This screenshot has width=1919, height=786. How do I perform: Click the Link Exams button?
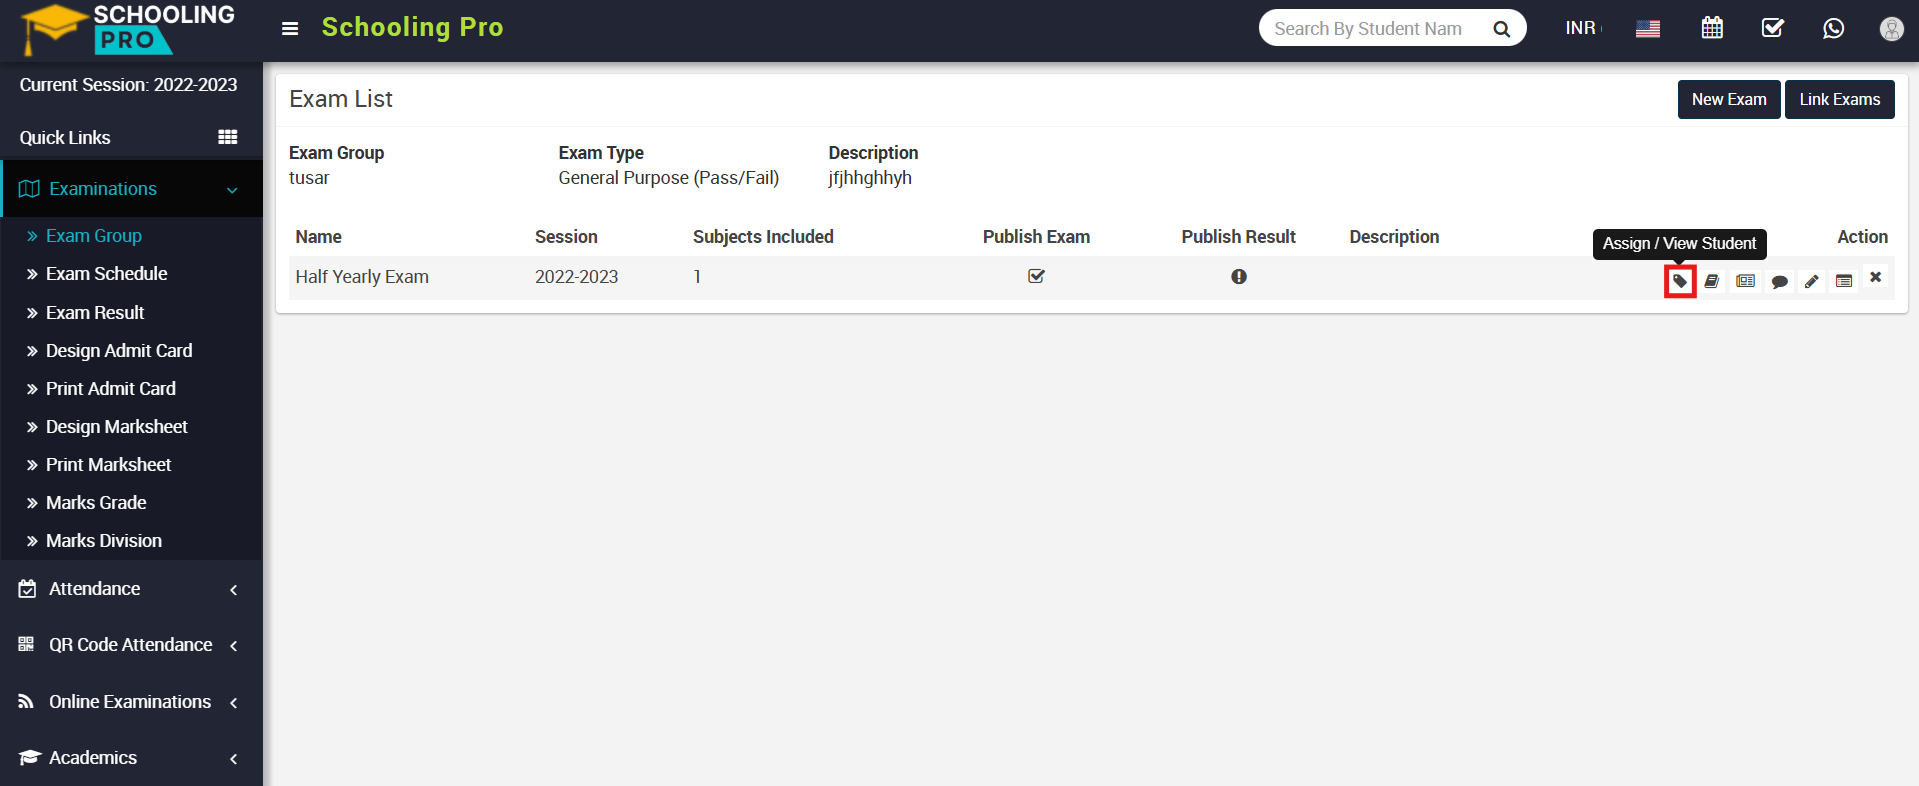tap(1839, 99)
